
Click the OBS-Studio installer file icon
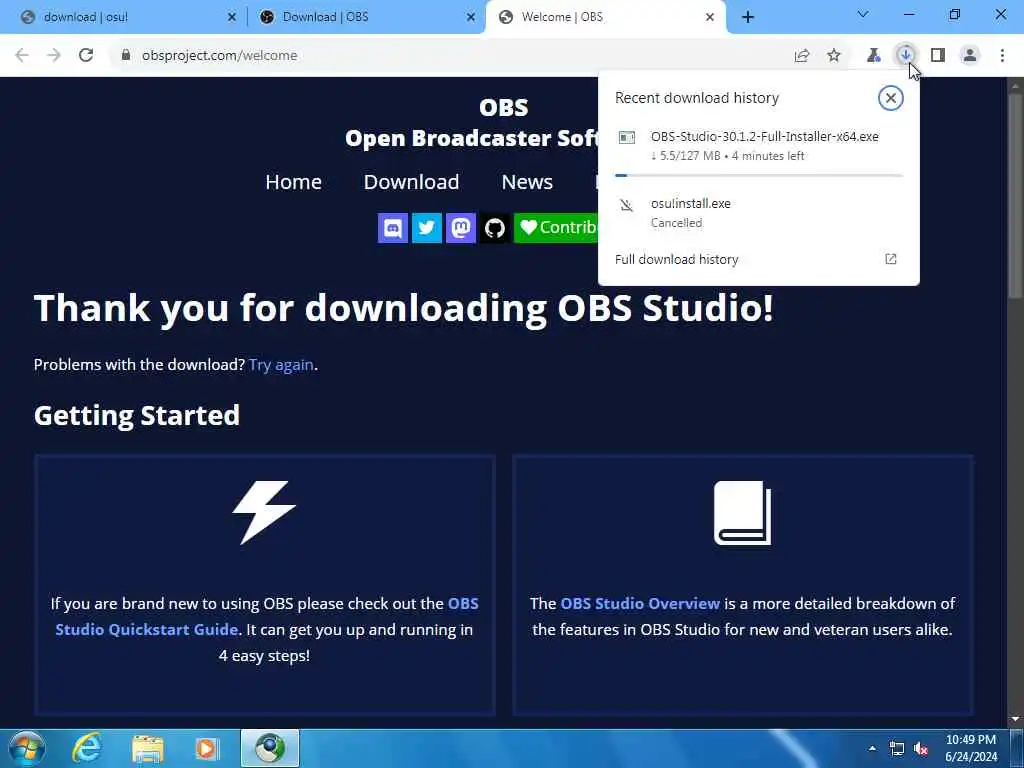click(627, 137)
